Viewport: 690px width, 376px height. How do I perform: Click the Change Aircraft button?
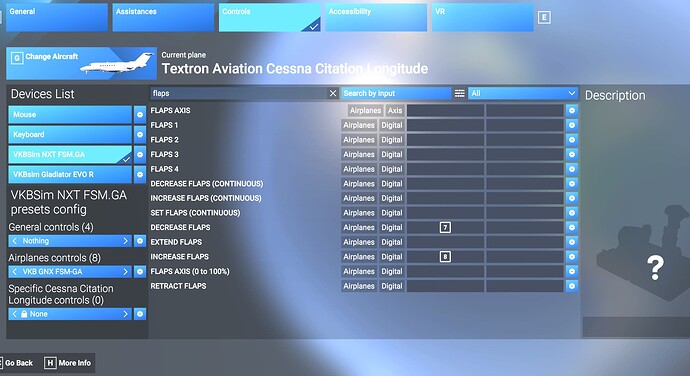click(x=81, y=63)
